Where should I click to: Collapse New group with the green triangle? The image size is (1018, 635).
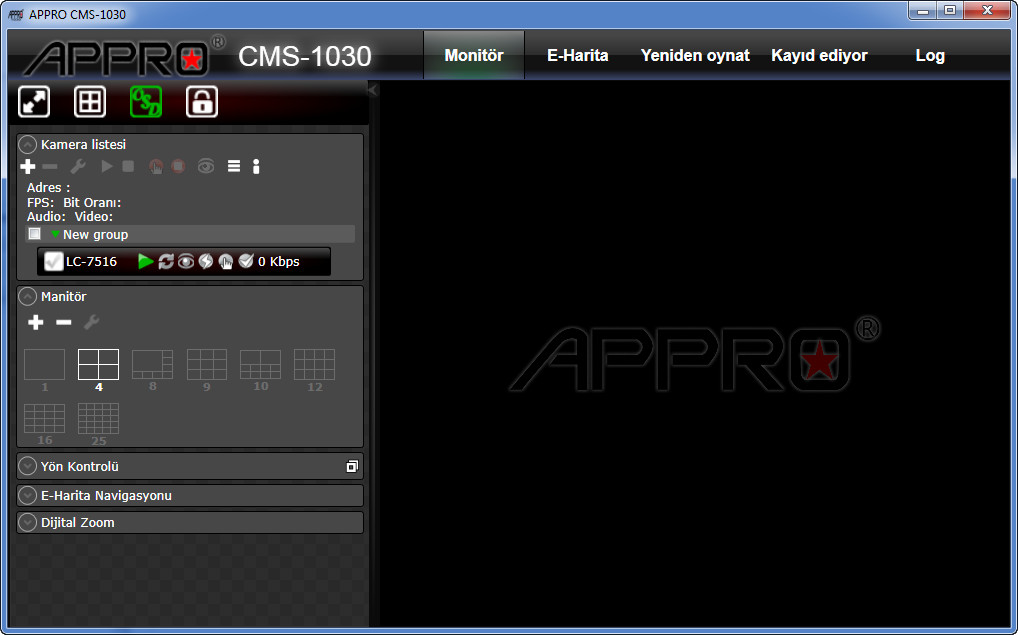55,234
